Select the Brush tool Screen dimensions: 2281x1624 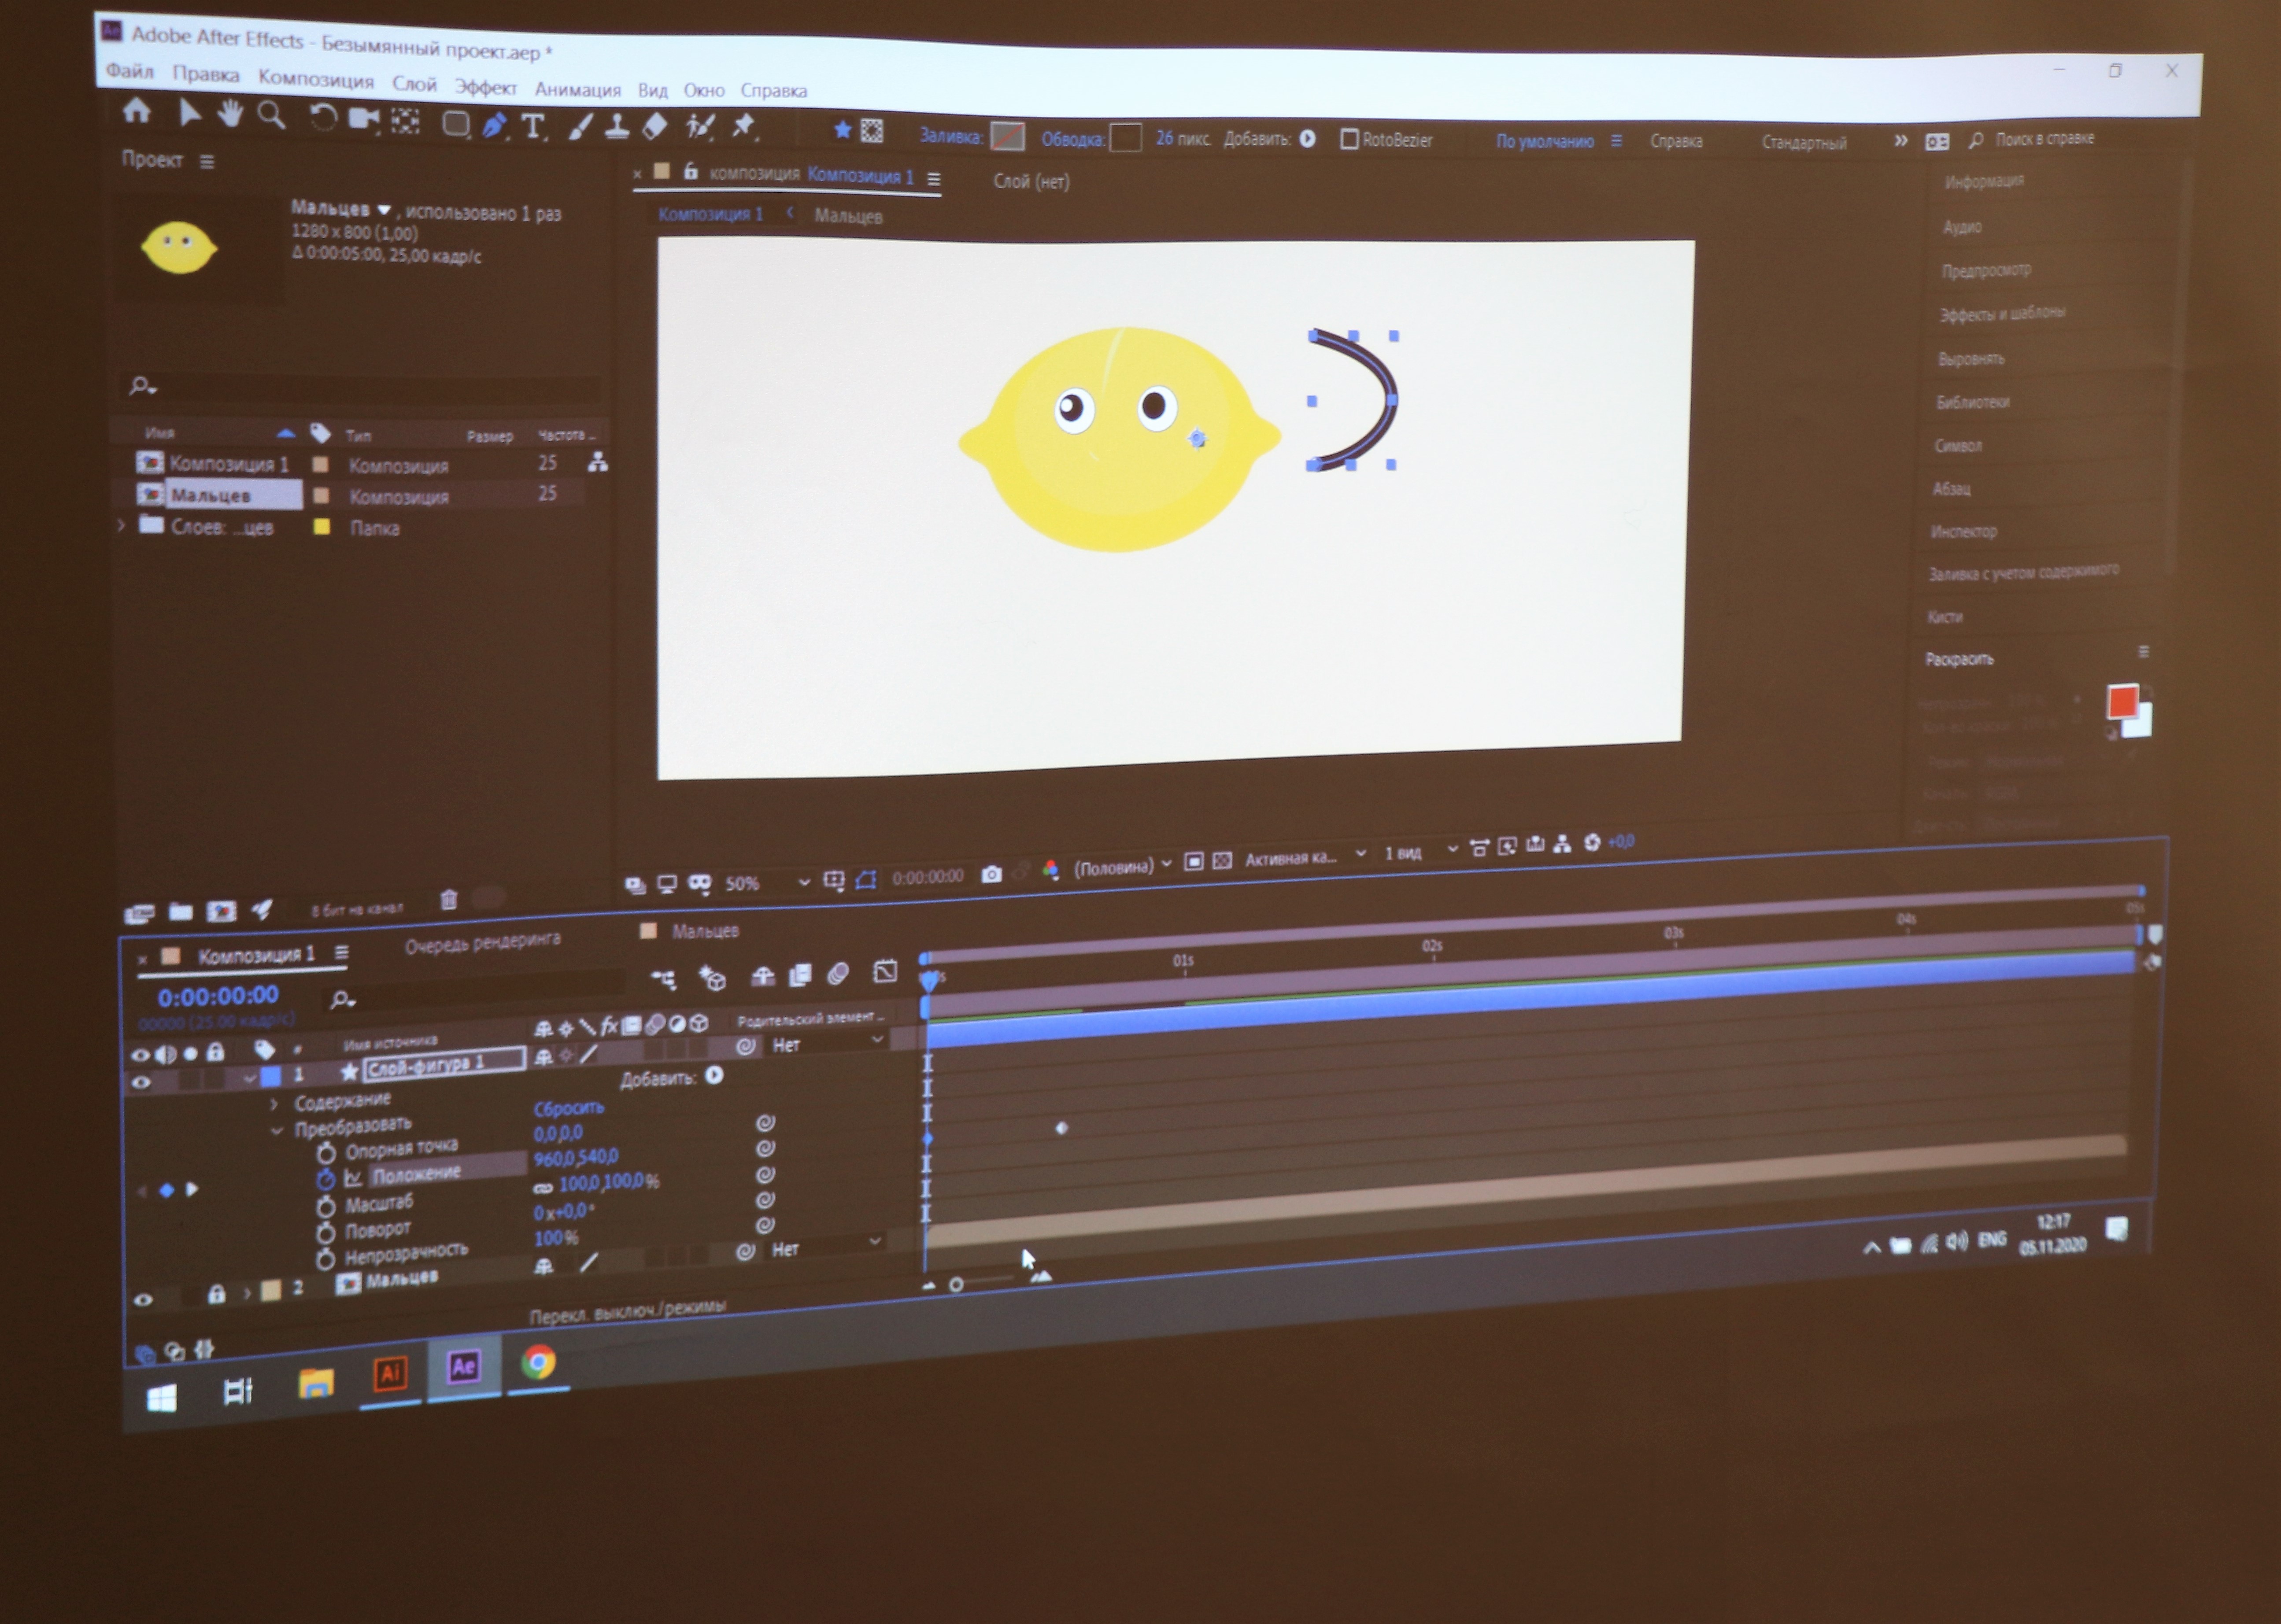click(x=581, y=127)
